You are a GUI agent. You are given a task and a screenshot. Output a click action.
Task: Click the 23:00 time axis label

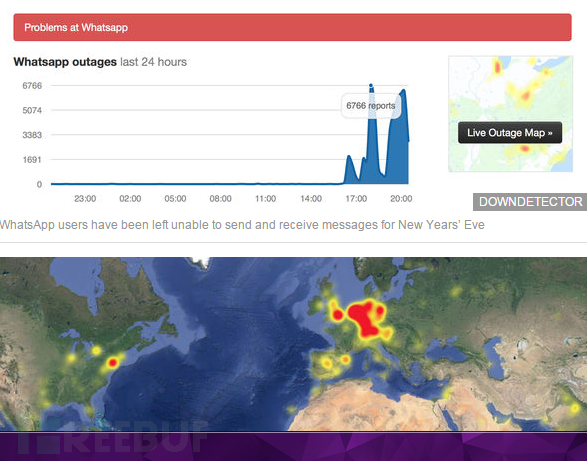[x=85, y=198]
